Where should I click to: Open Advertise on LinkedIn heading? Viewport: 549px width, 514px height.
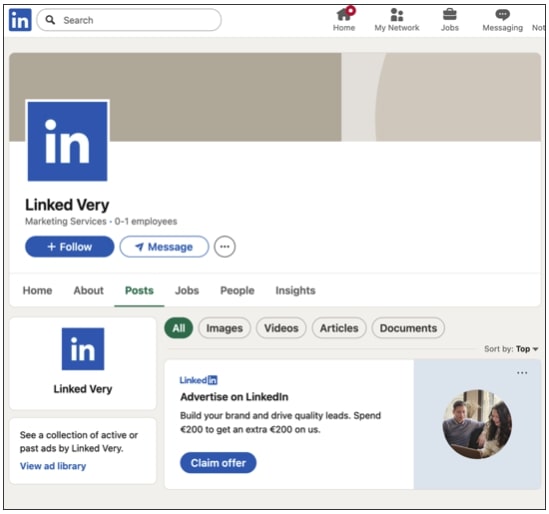[x=234, y=397]
